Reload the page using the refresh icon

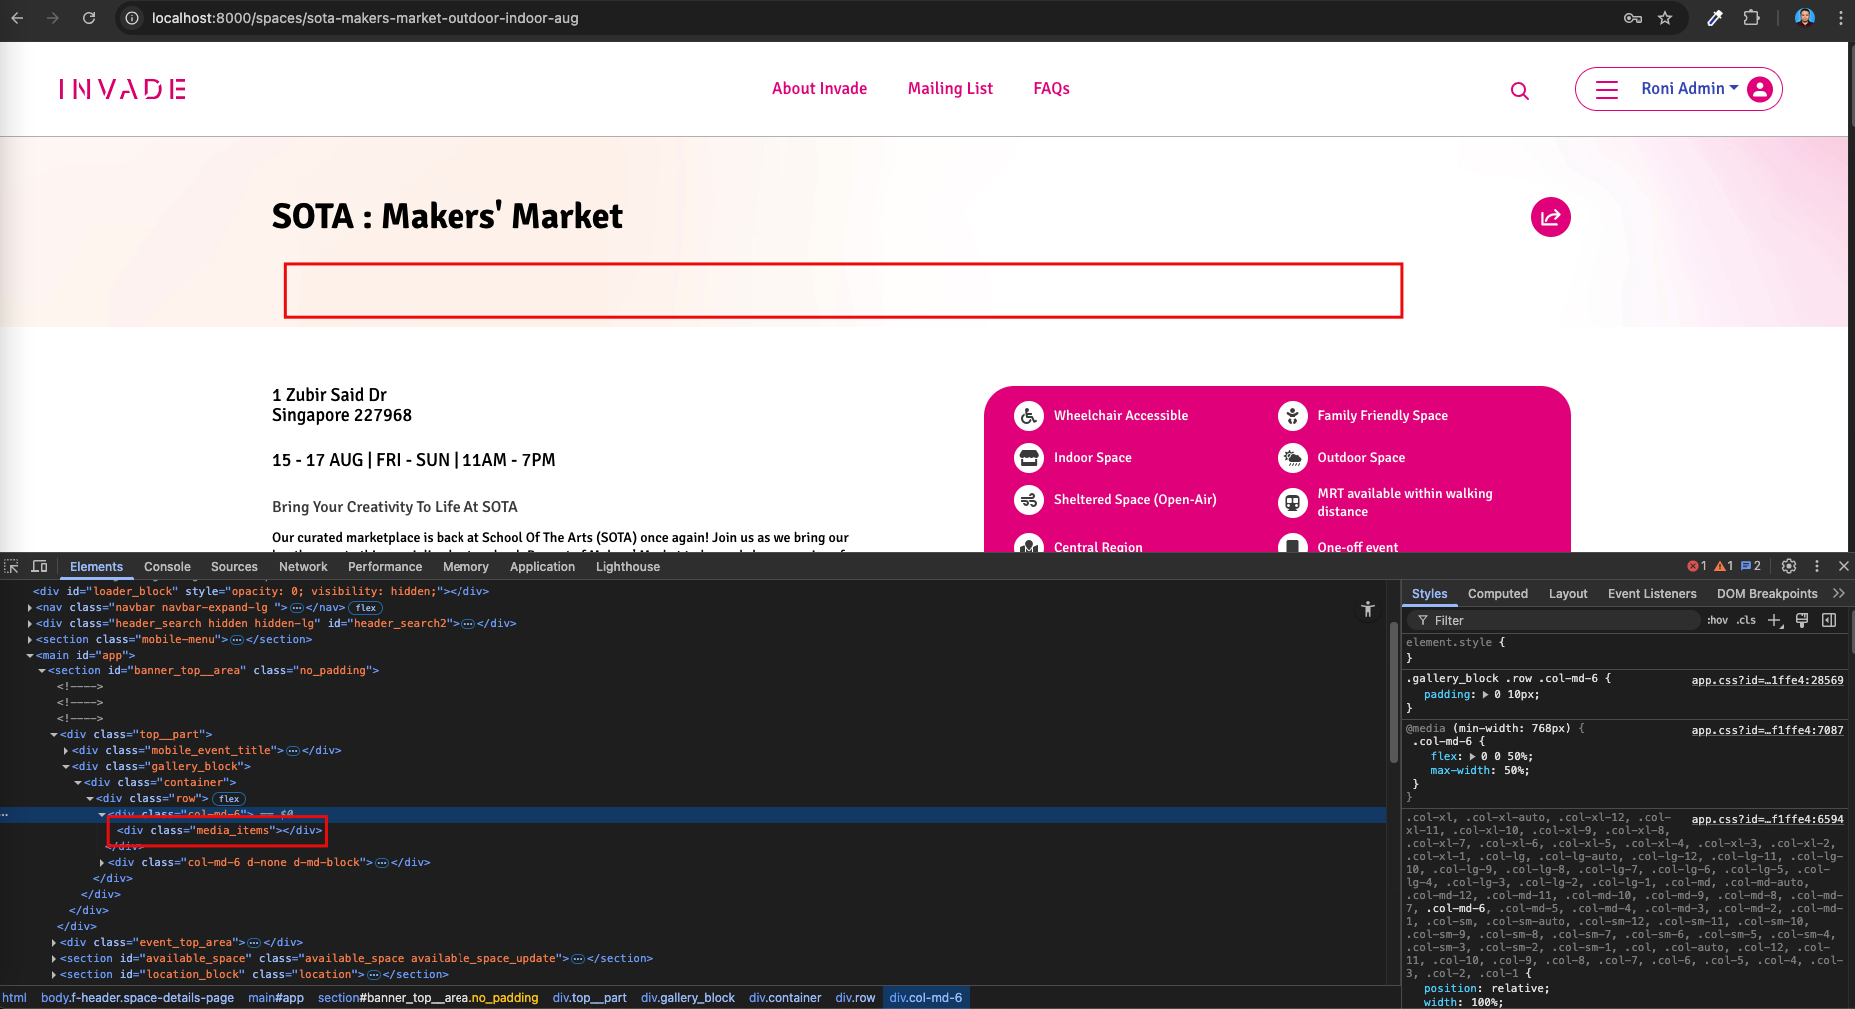89,18
